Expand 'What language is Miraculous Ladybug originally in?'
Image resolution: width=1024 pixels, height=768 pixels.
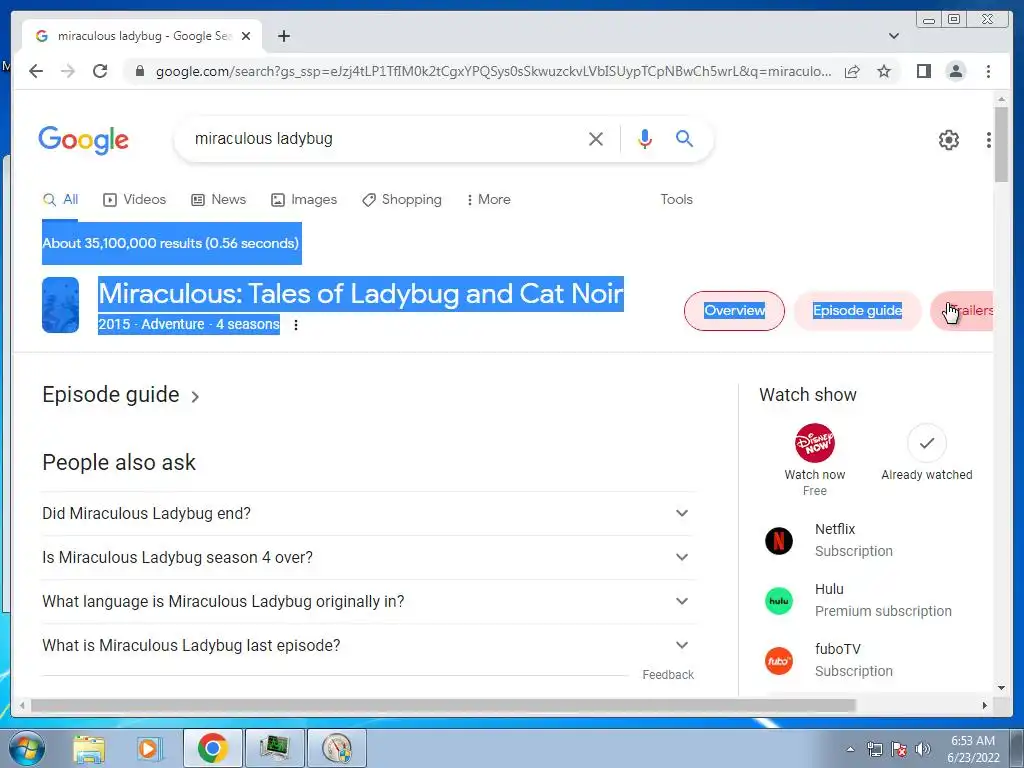pos(368,601)
